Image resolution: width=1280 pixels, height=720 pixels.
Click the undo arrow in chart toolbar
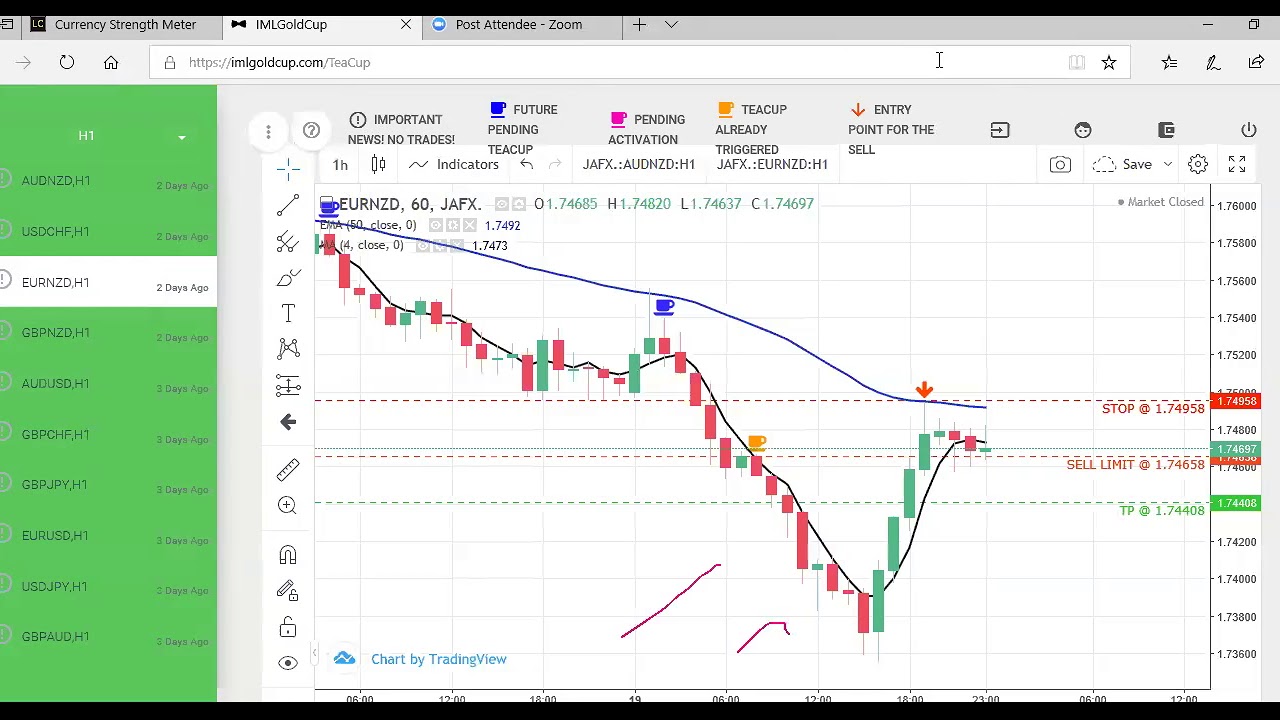[526, 164]
